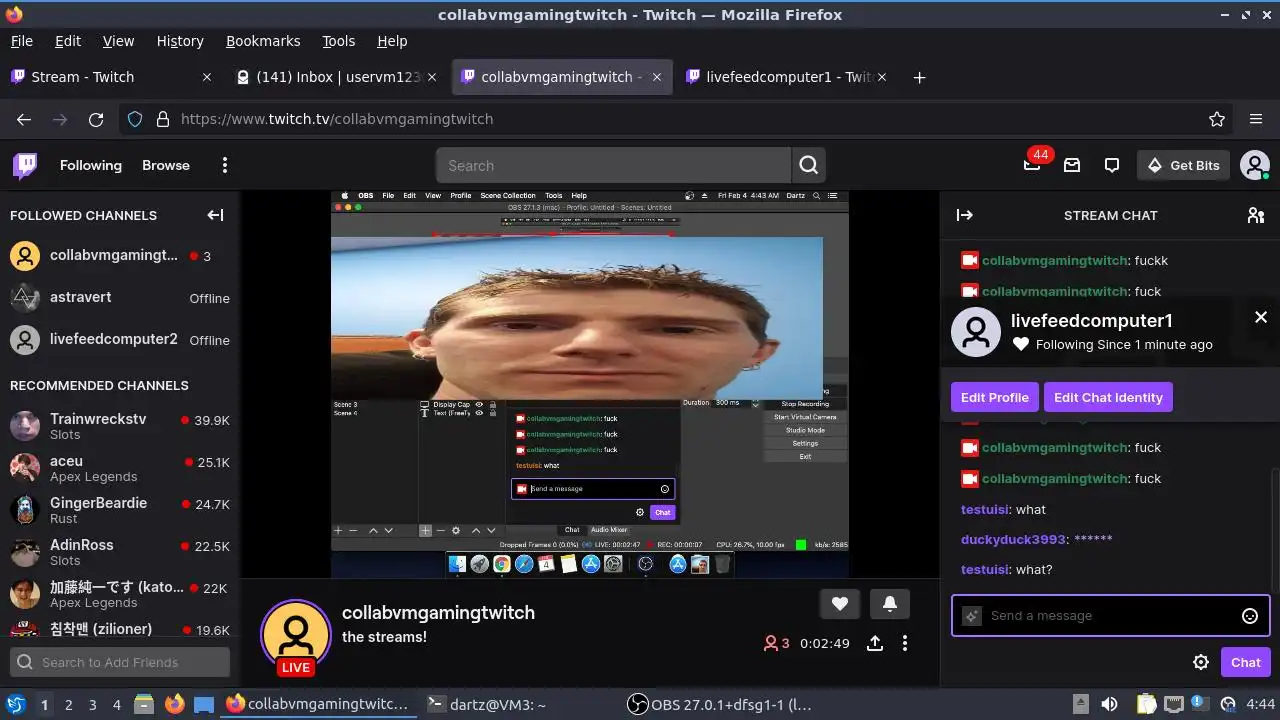Show site security padlock info
The width and height of the screenshot is (1280, 720).
pos(163,119)
